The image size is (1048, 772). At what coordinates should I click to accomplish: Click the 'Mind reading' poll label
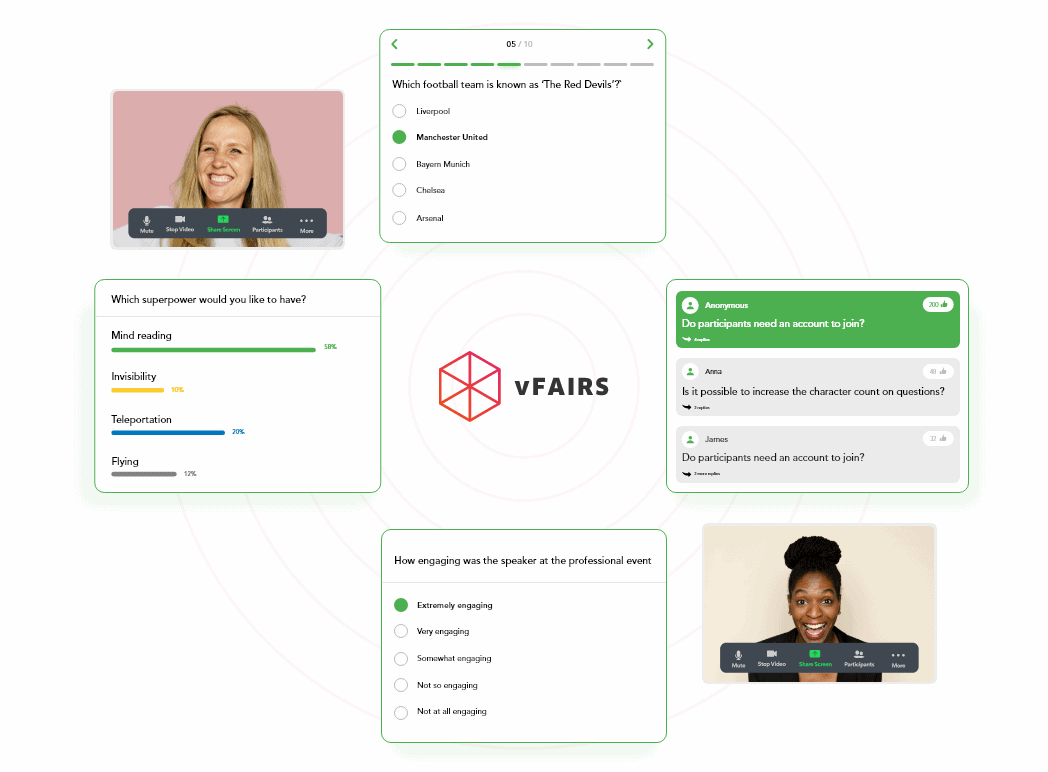pos(141,336)
